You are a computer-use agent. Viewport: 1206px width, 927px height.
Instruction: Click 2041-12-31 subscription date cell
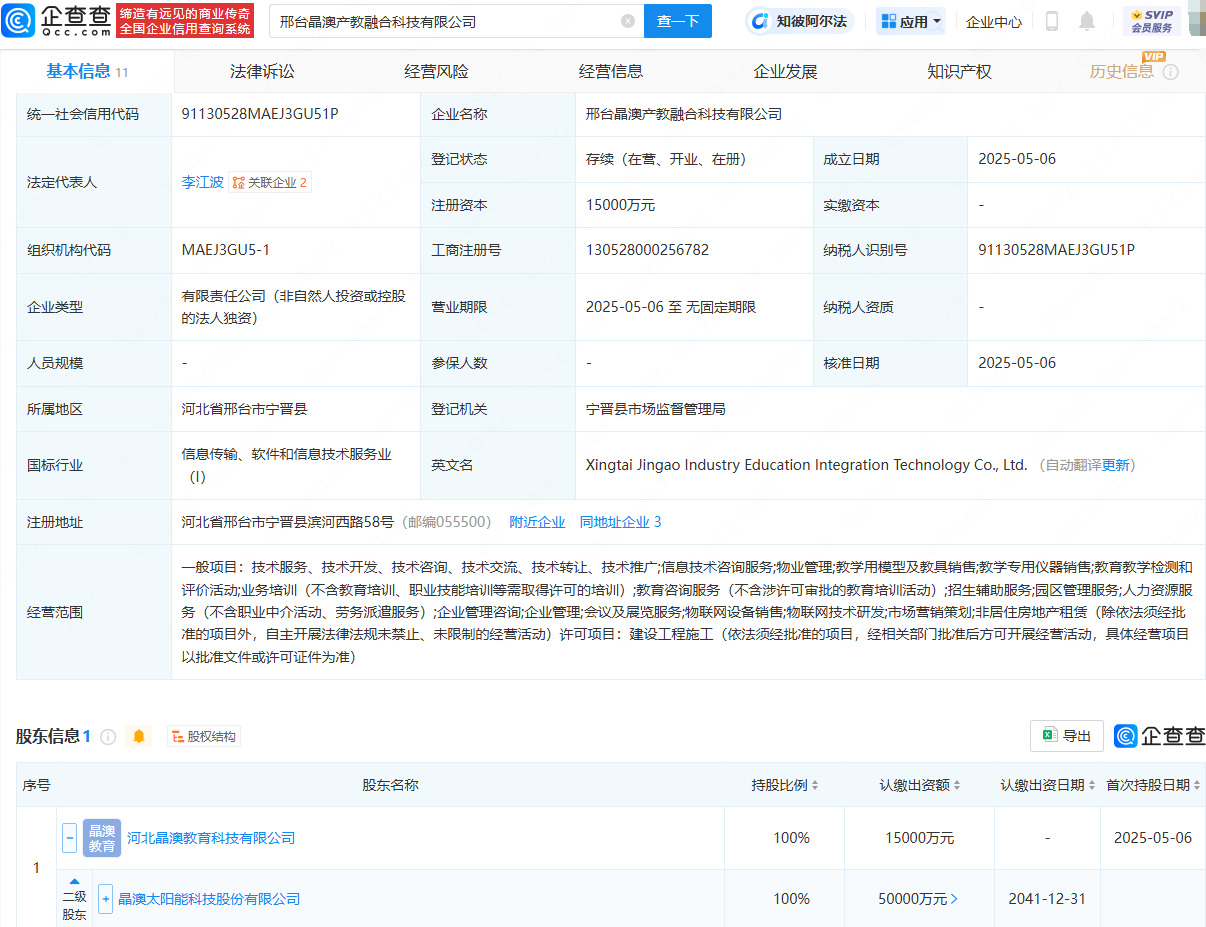(x=1047, y=899)
